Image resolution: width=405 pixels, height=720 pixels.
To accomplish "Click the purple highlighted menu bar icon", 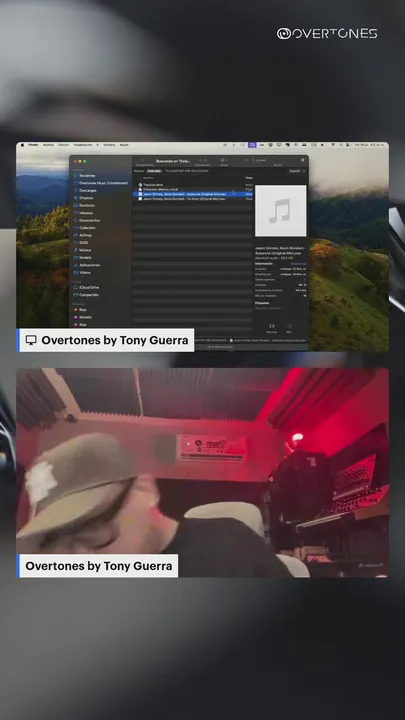I will click(253, 145).
